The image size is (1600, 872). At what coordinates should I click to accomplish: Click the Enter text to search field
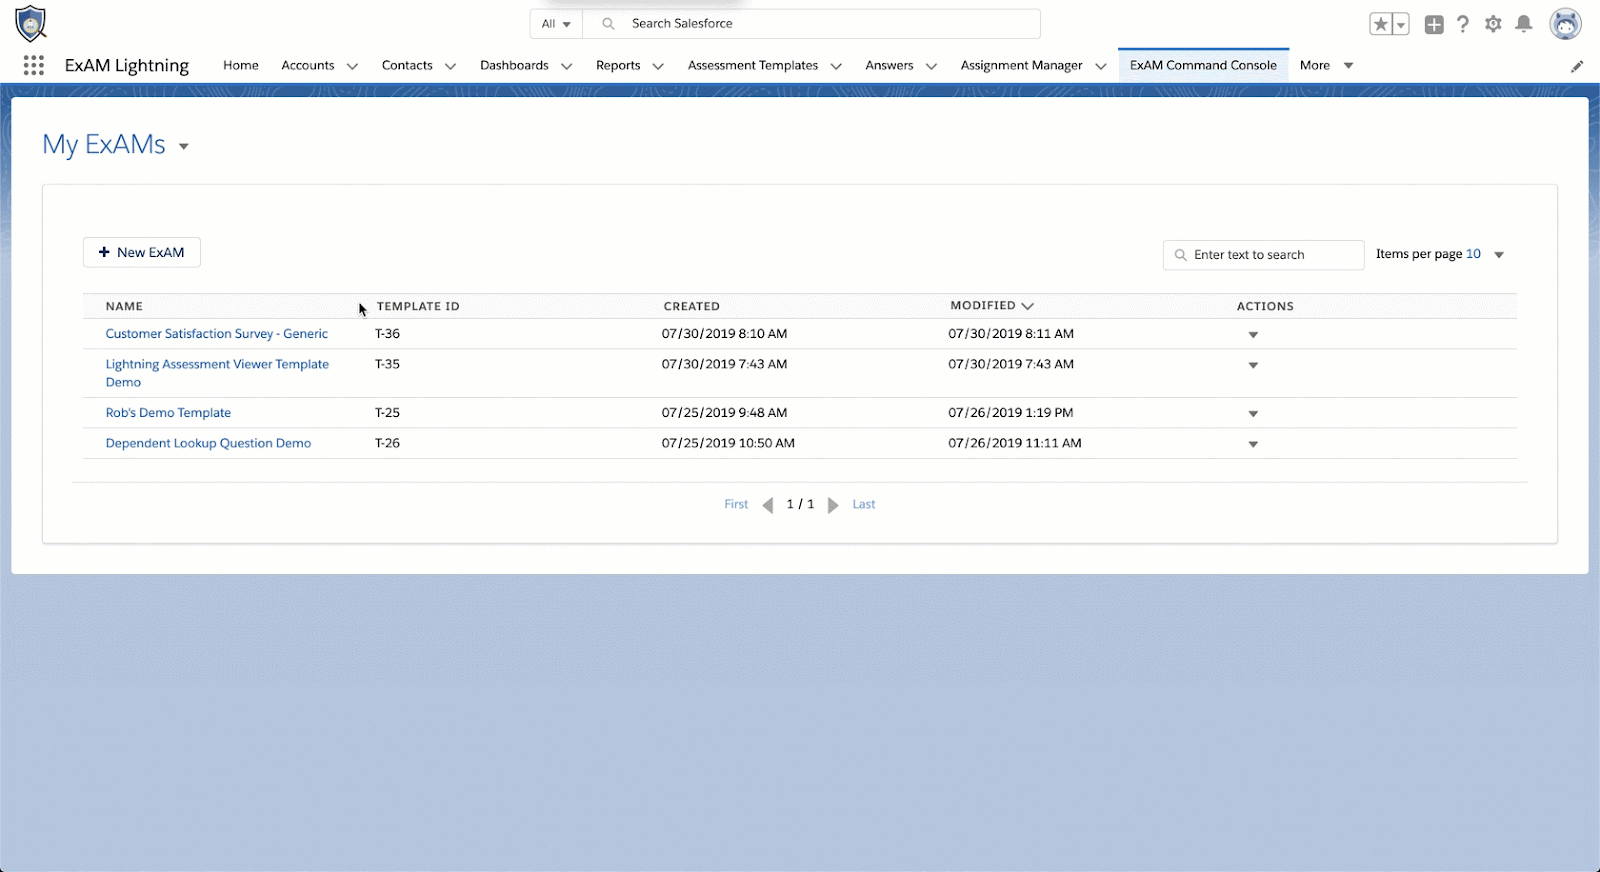click(x=1264, y=255)
